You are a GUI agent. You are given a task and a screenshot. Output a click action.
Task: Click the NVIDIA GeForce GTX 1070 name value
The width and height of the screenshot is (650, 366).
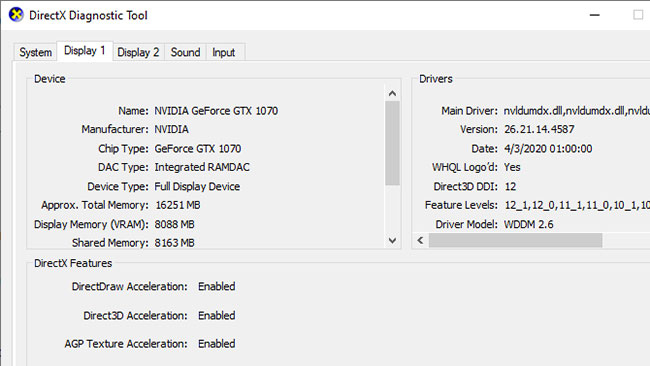tap(216, 111)
